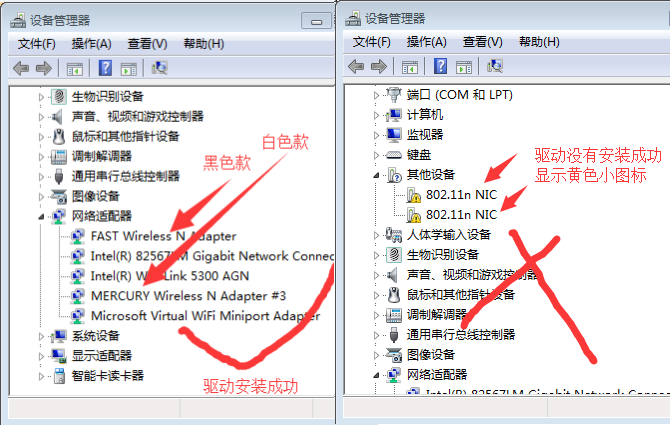Open 操作(A) menu in left window
The image size is (670, 425).
click(x=91, y=44)
